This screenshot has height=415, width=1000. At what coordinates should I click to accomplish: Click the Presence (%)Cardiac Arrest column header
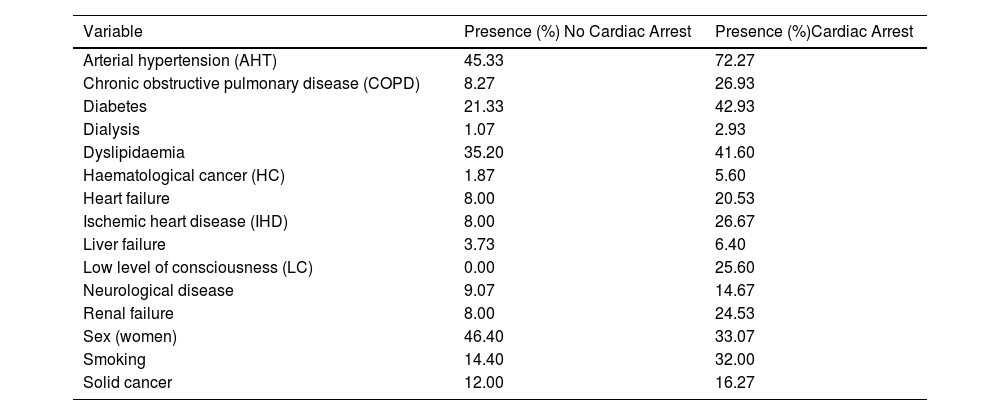pos(814,31)
